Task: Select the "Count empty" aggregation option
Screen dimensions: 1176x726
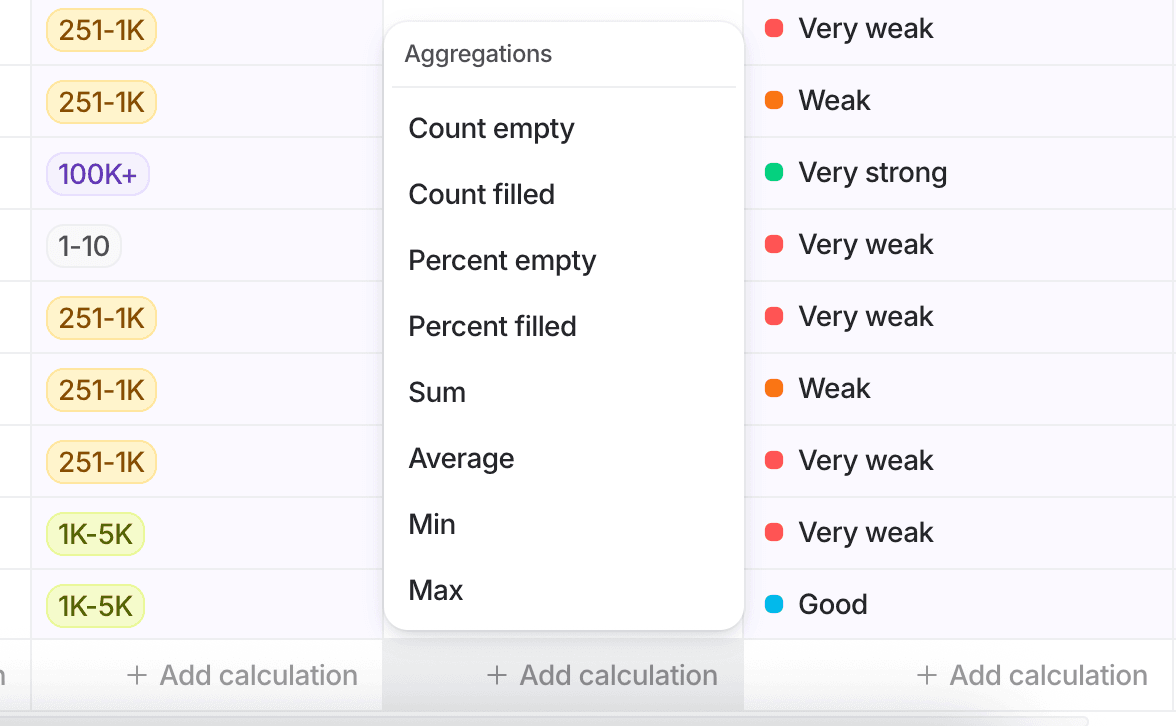Action: (491, 128)
